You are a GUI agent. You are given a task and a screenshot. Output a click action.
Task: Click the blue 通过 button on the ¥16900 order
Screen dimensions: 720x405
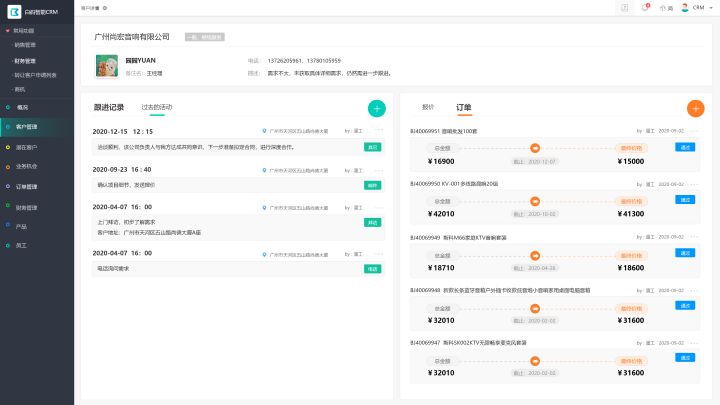pyautogui.click(x=685, y=146)
